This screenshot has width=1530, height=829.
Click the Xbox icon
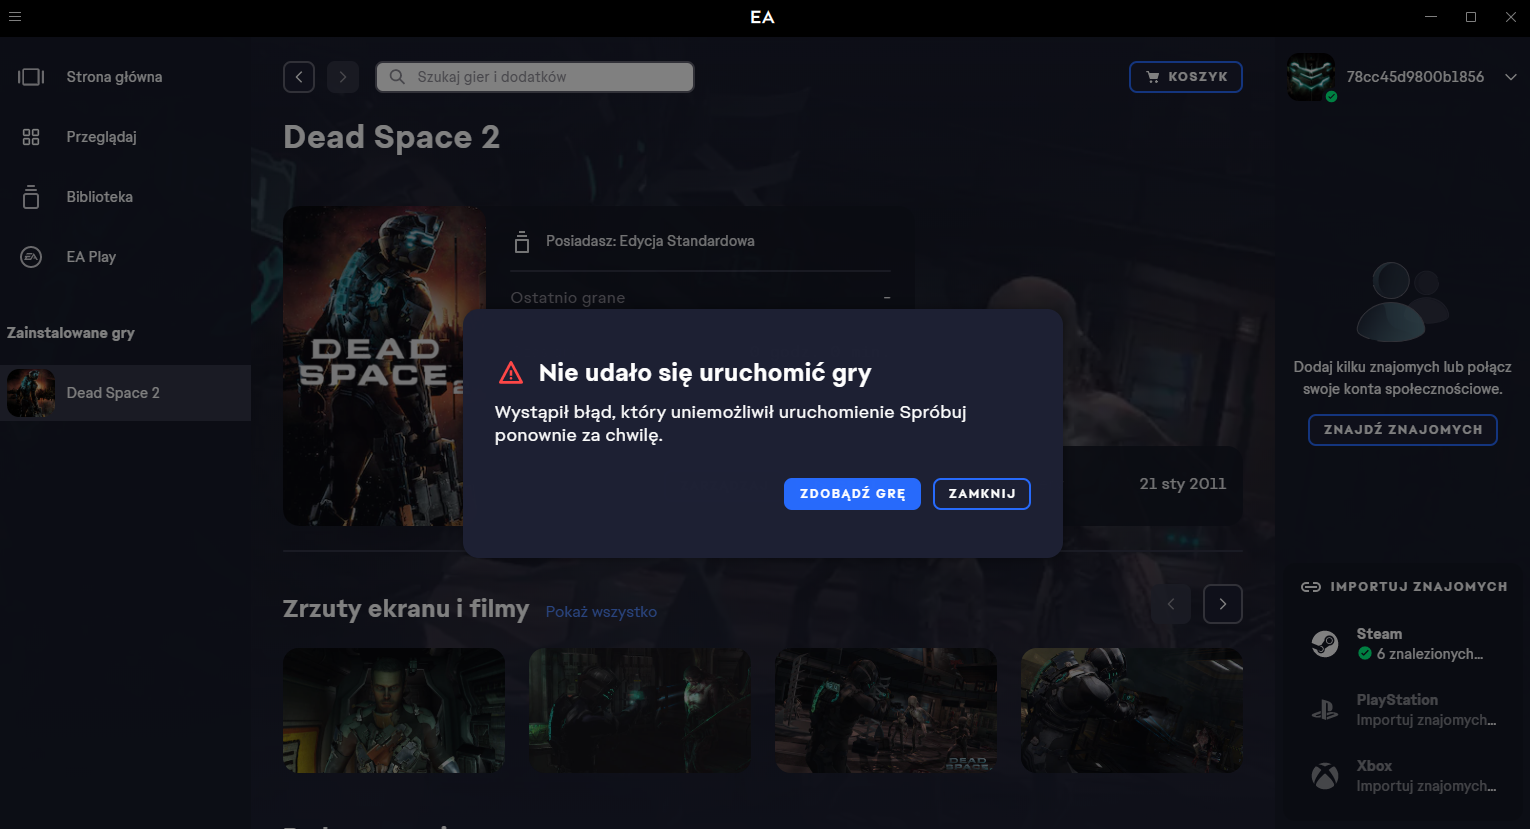point(1325,776)
